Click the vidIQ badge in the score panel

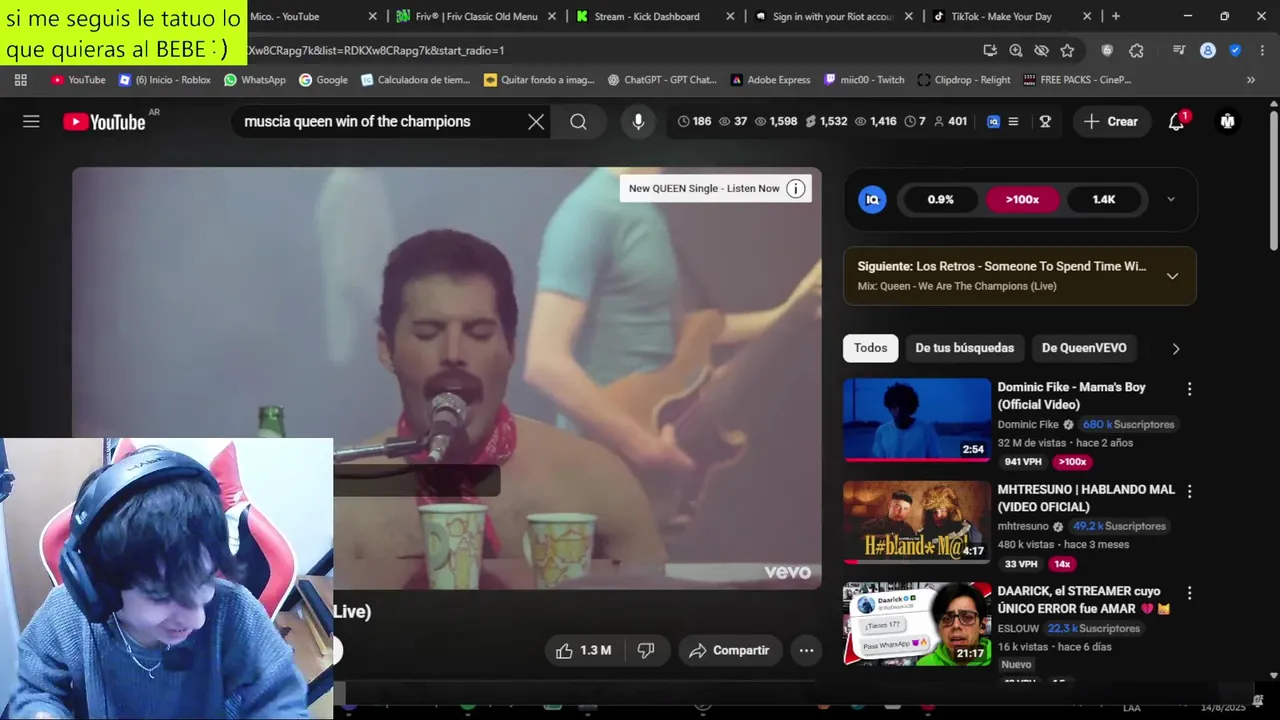pyautogui.click(x=872, y=199)
